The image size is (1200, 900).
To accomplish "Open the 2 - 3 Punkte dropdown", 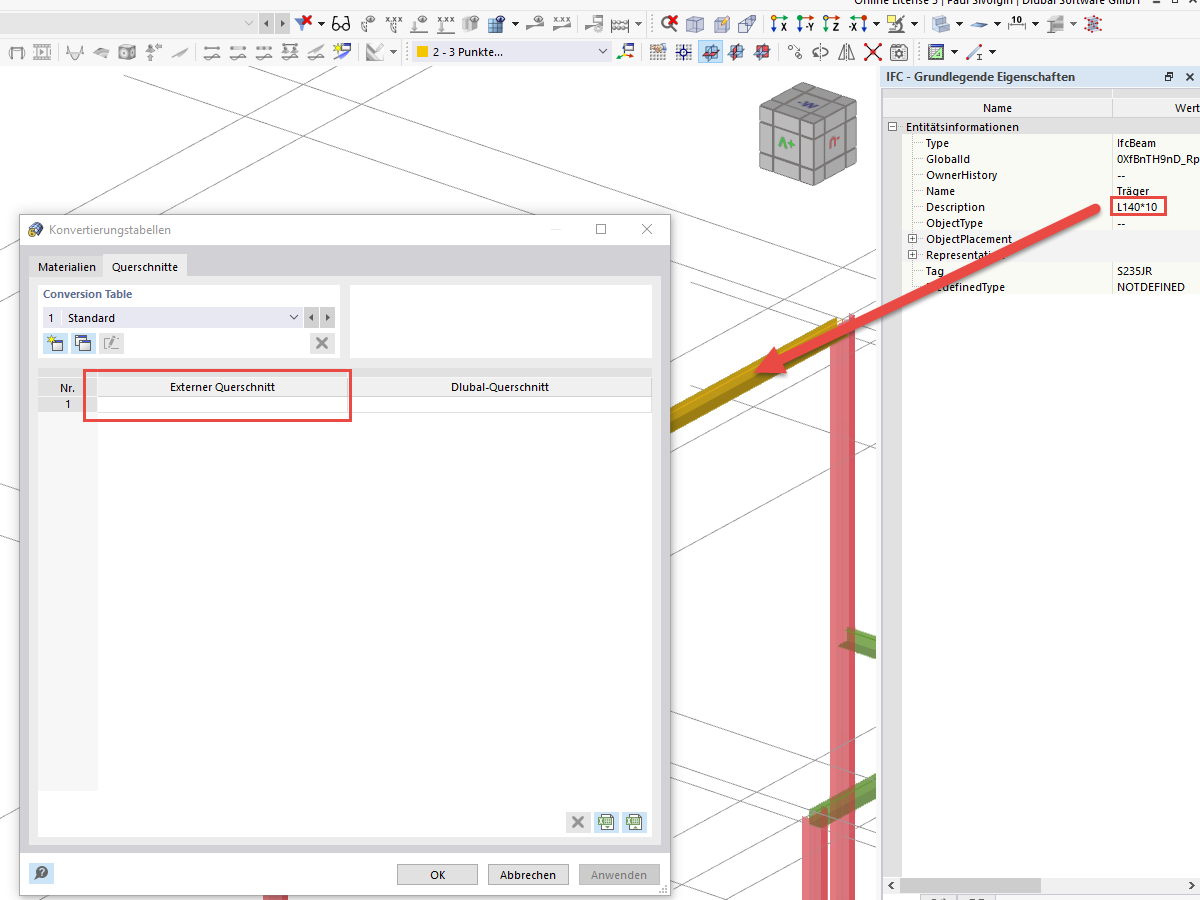I will (602, 52).
